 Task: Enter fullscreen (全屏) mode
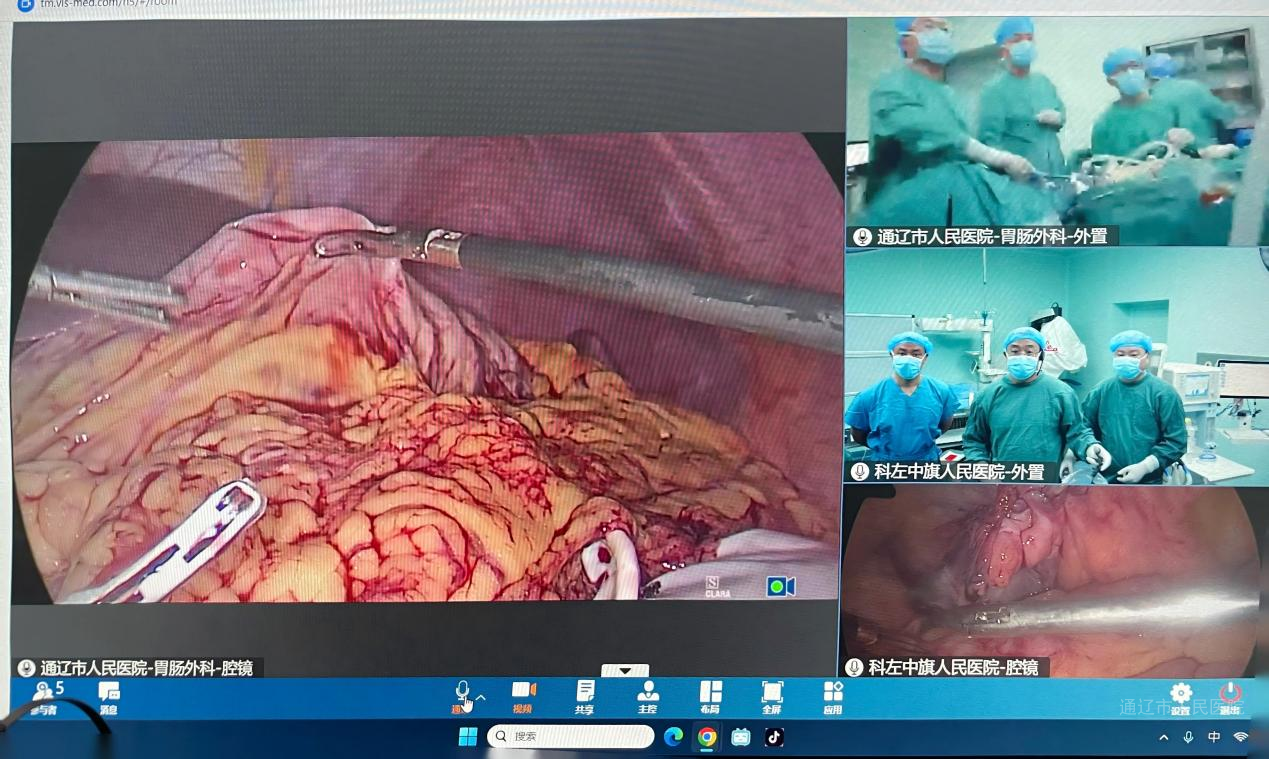[771, 695]
